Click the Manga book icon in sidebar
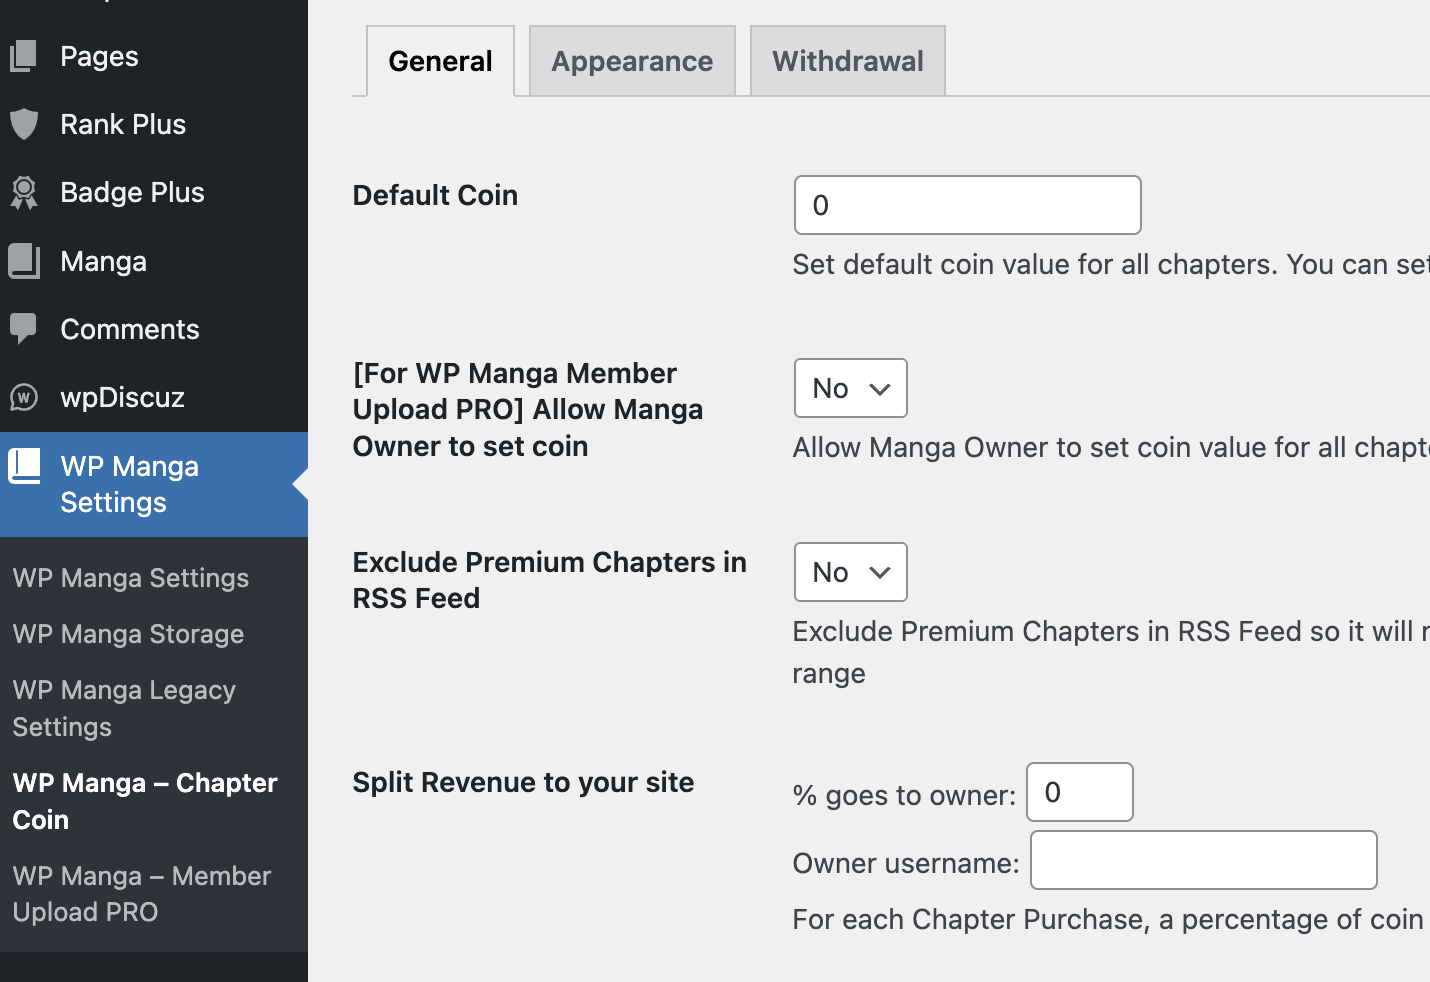The width and height of the screenshot is (1430, 982). (x=25, y=260)
